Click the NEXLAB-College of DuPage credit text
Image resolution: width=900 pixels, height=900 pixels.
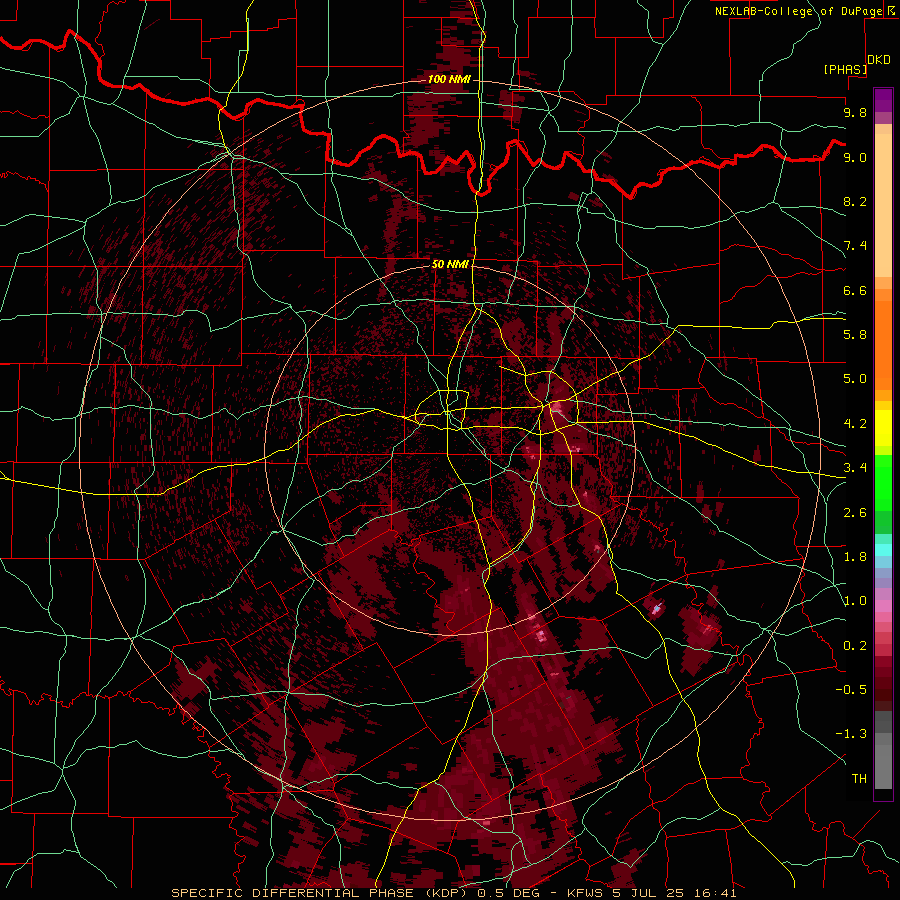[798, 11]
